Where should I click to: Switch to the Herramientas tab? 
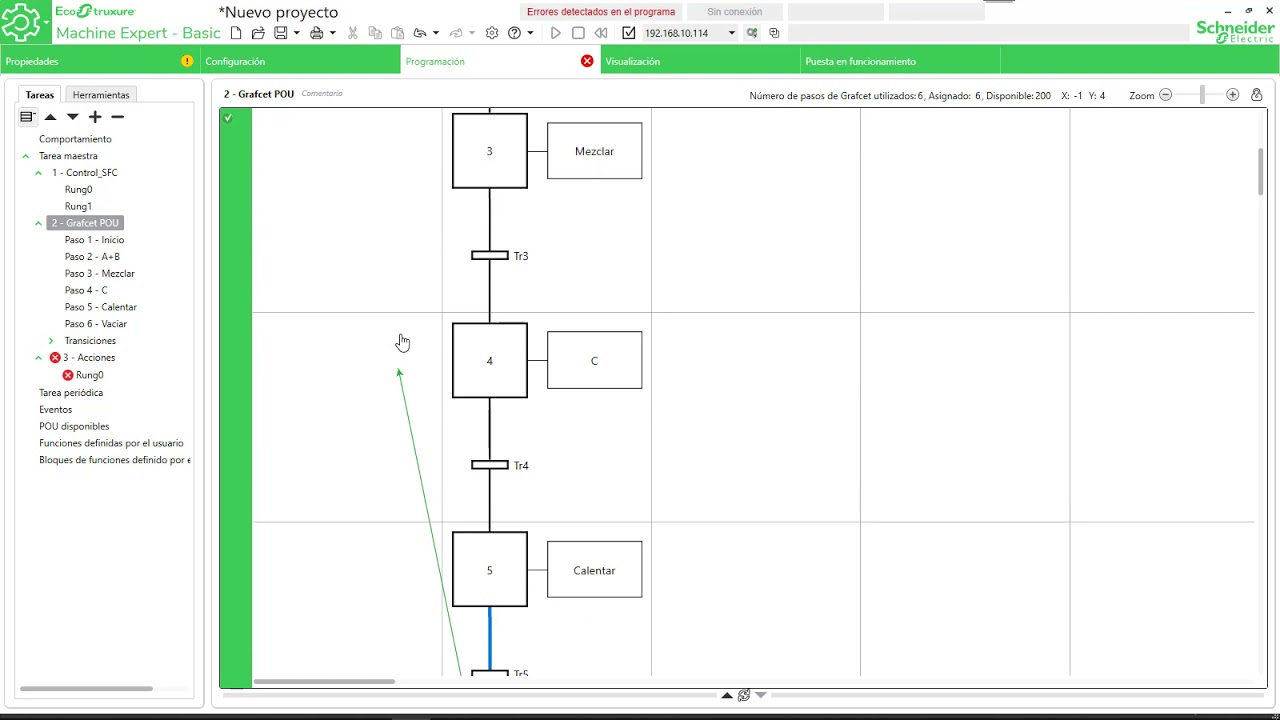pos(101,95)
